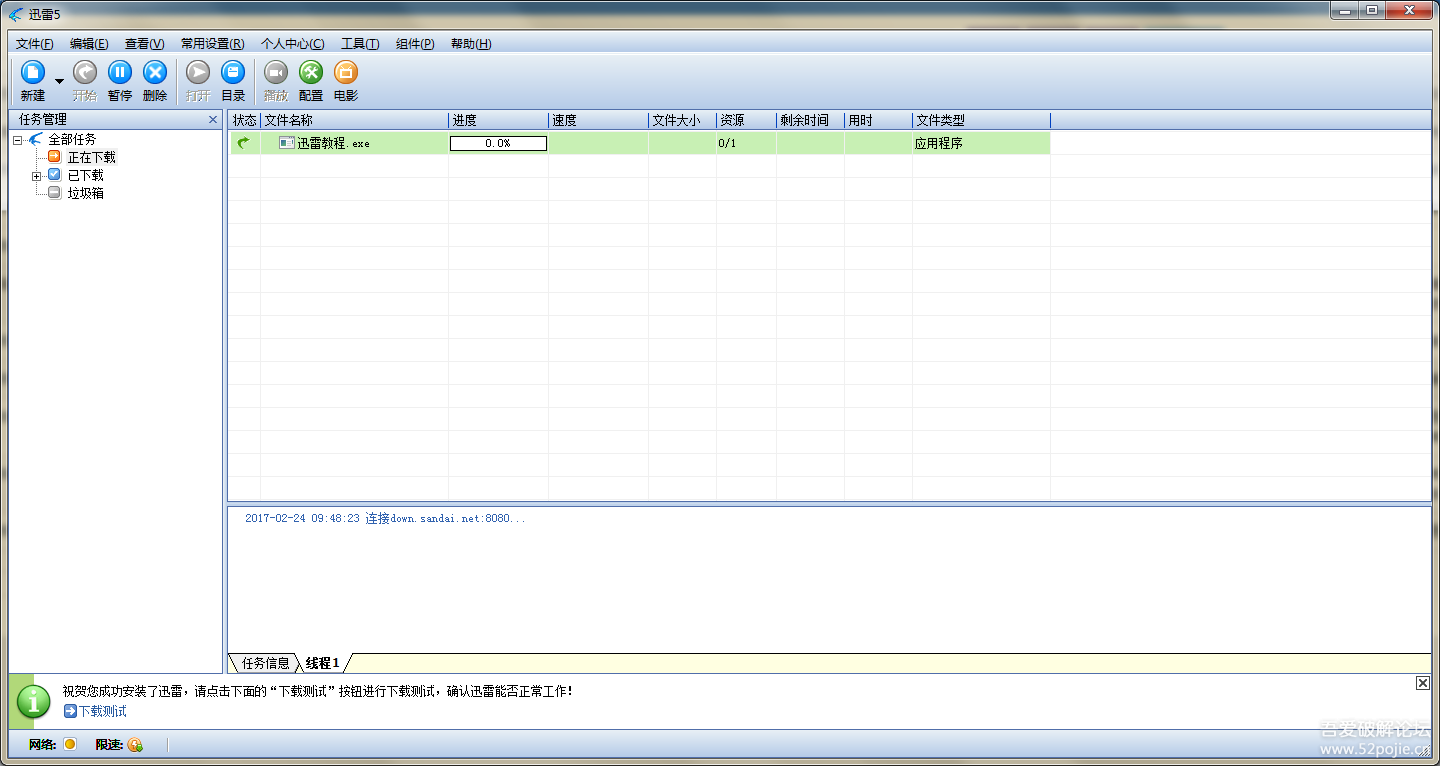This screenshot has width=1440, height=766.
Task: Click the 新建 (New task) toolbar icon
Action: (33, 72)
